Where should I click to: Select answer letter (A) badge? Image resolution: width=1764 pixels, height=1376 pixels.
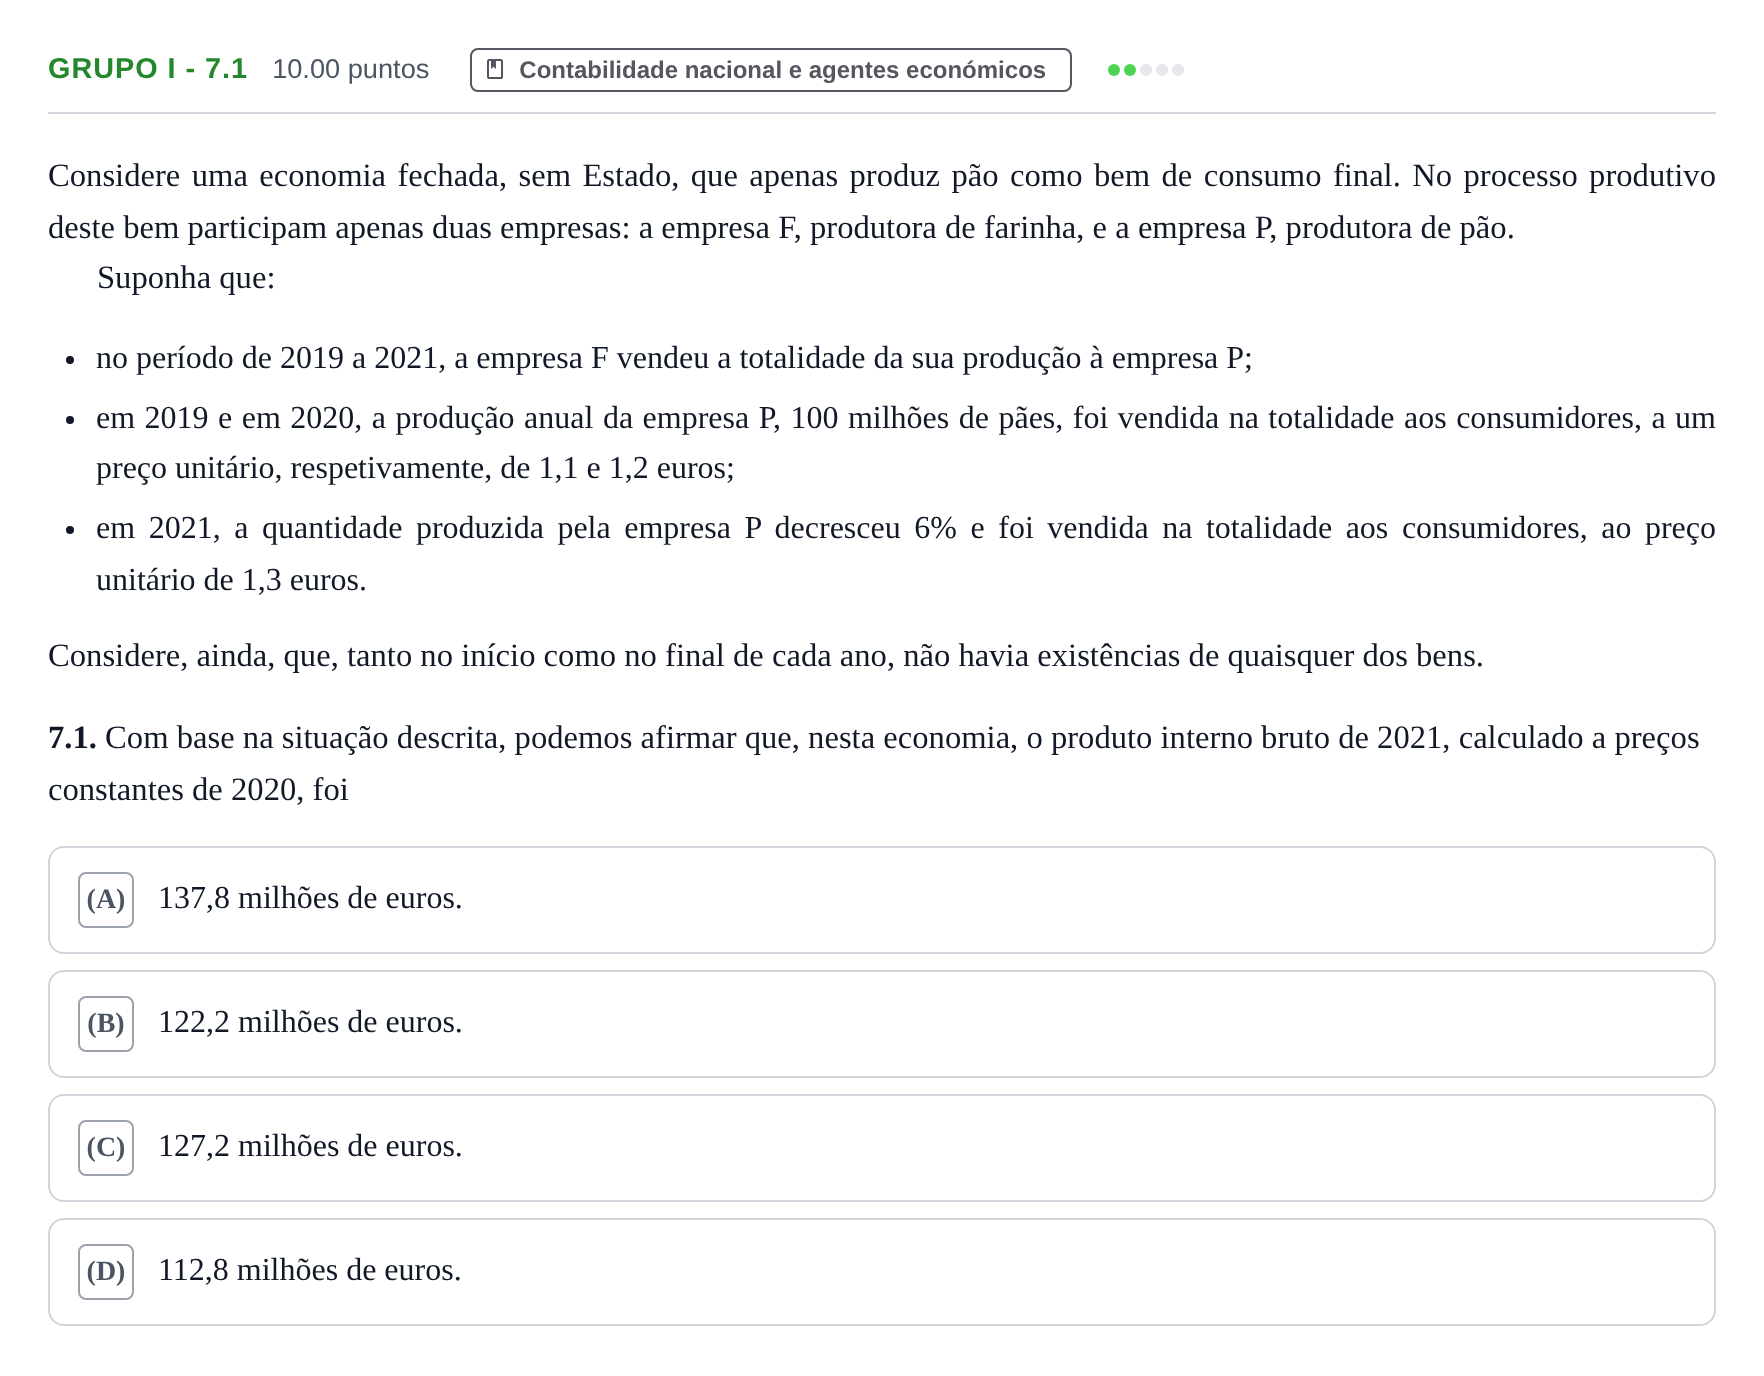[106, 900]
